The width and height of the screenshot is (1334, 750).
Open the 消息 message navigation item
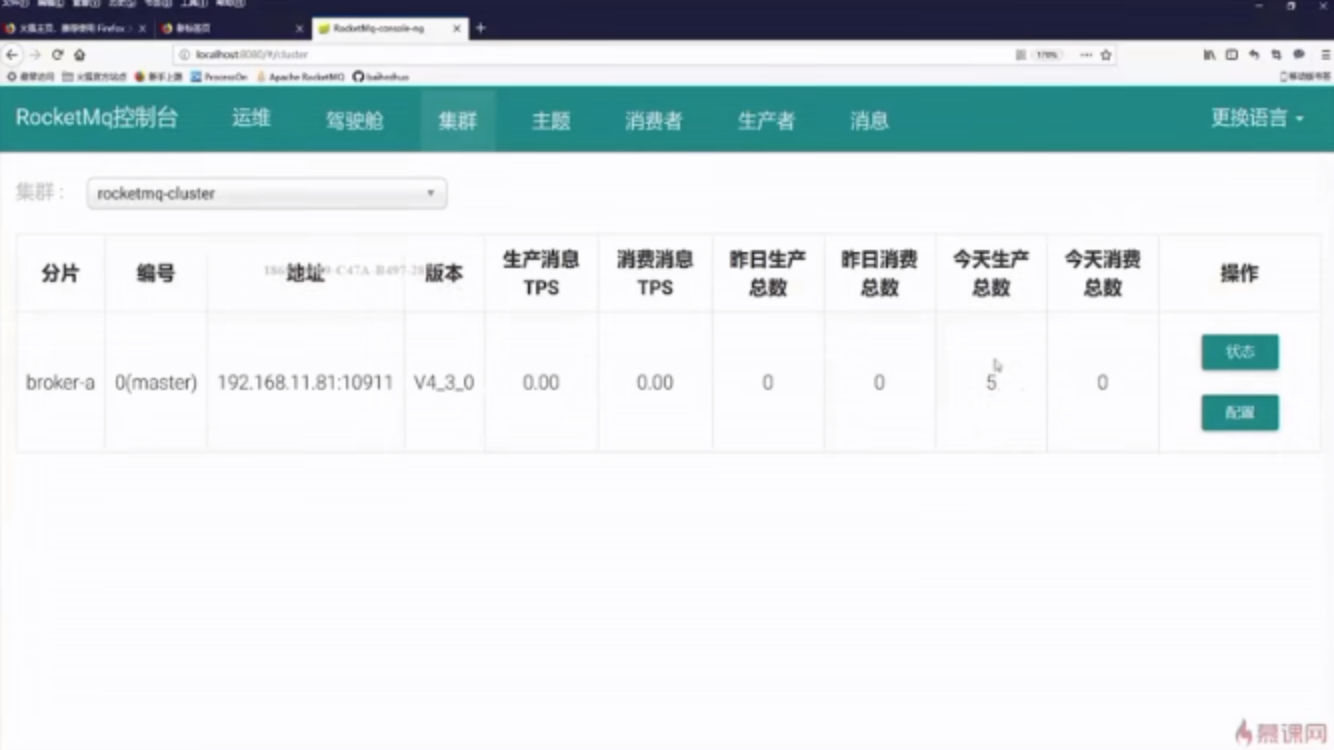[869, 120]
